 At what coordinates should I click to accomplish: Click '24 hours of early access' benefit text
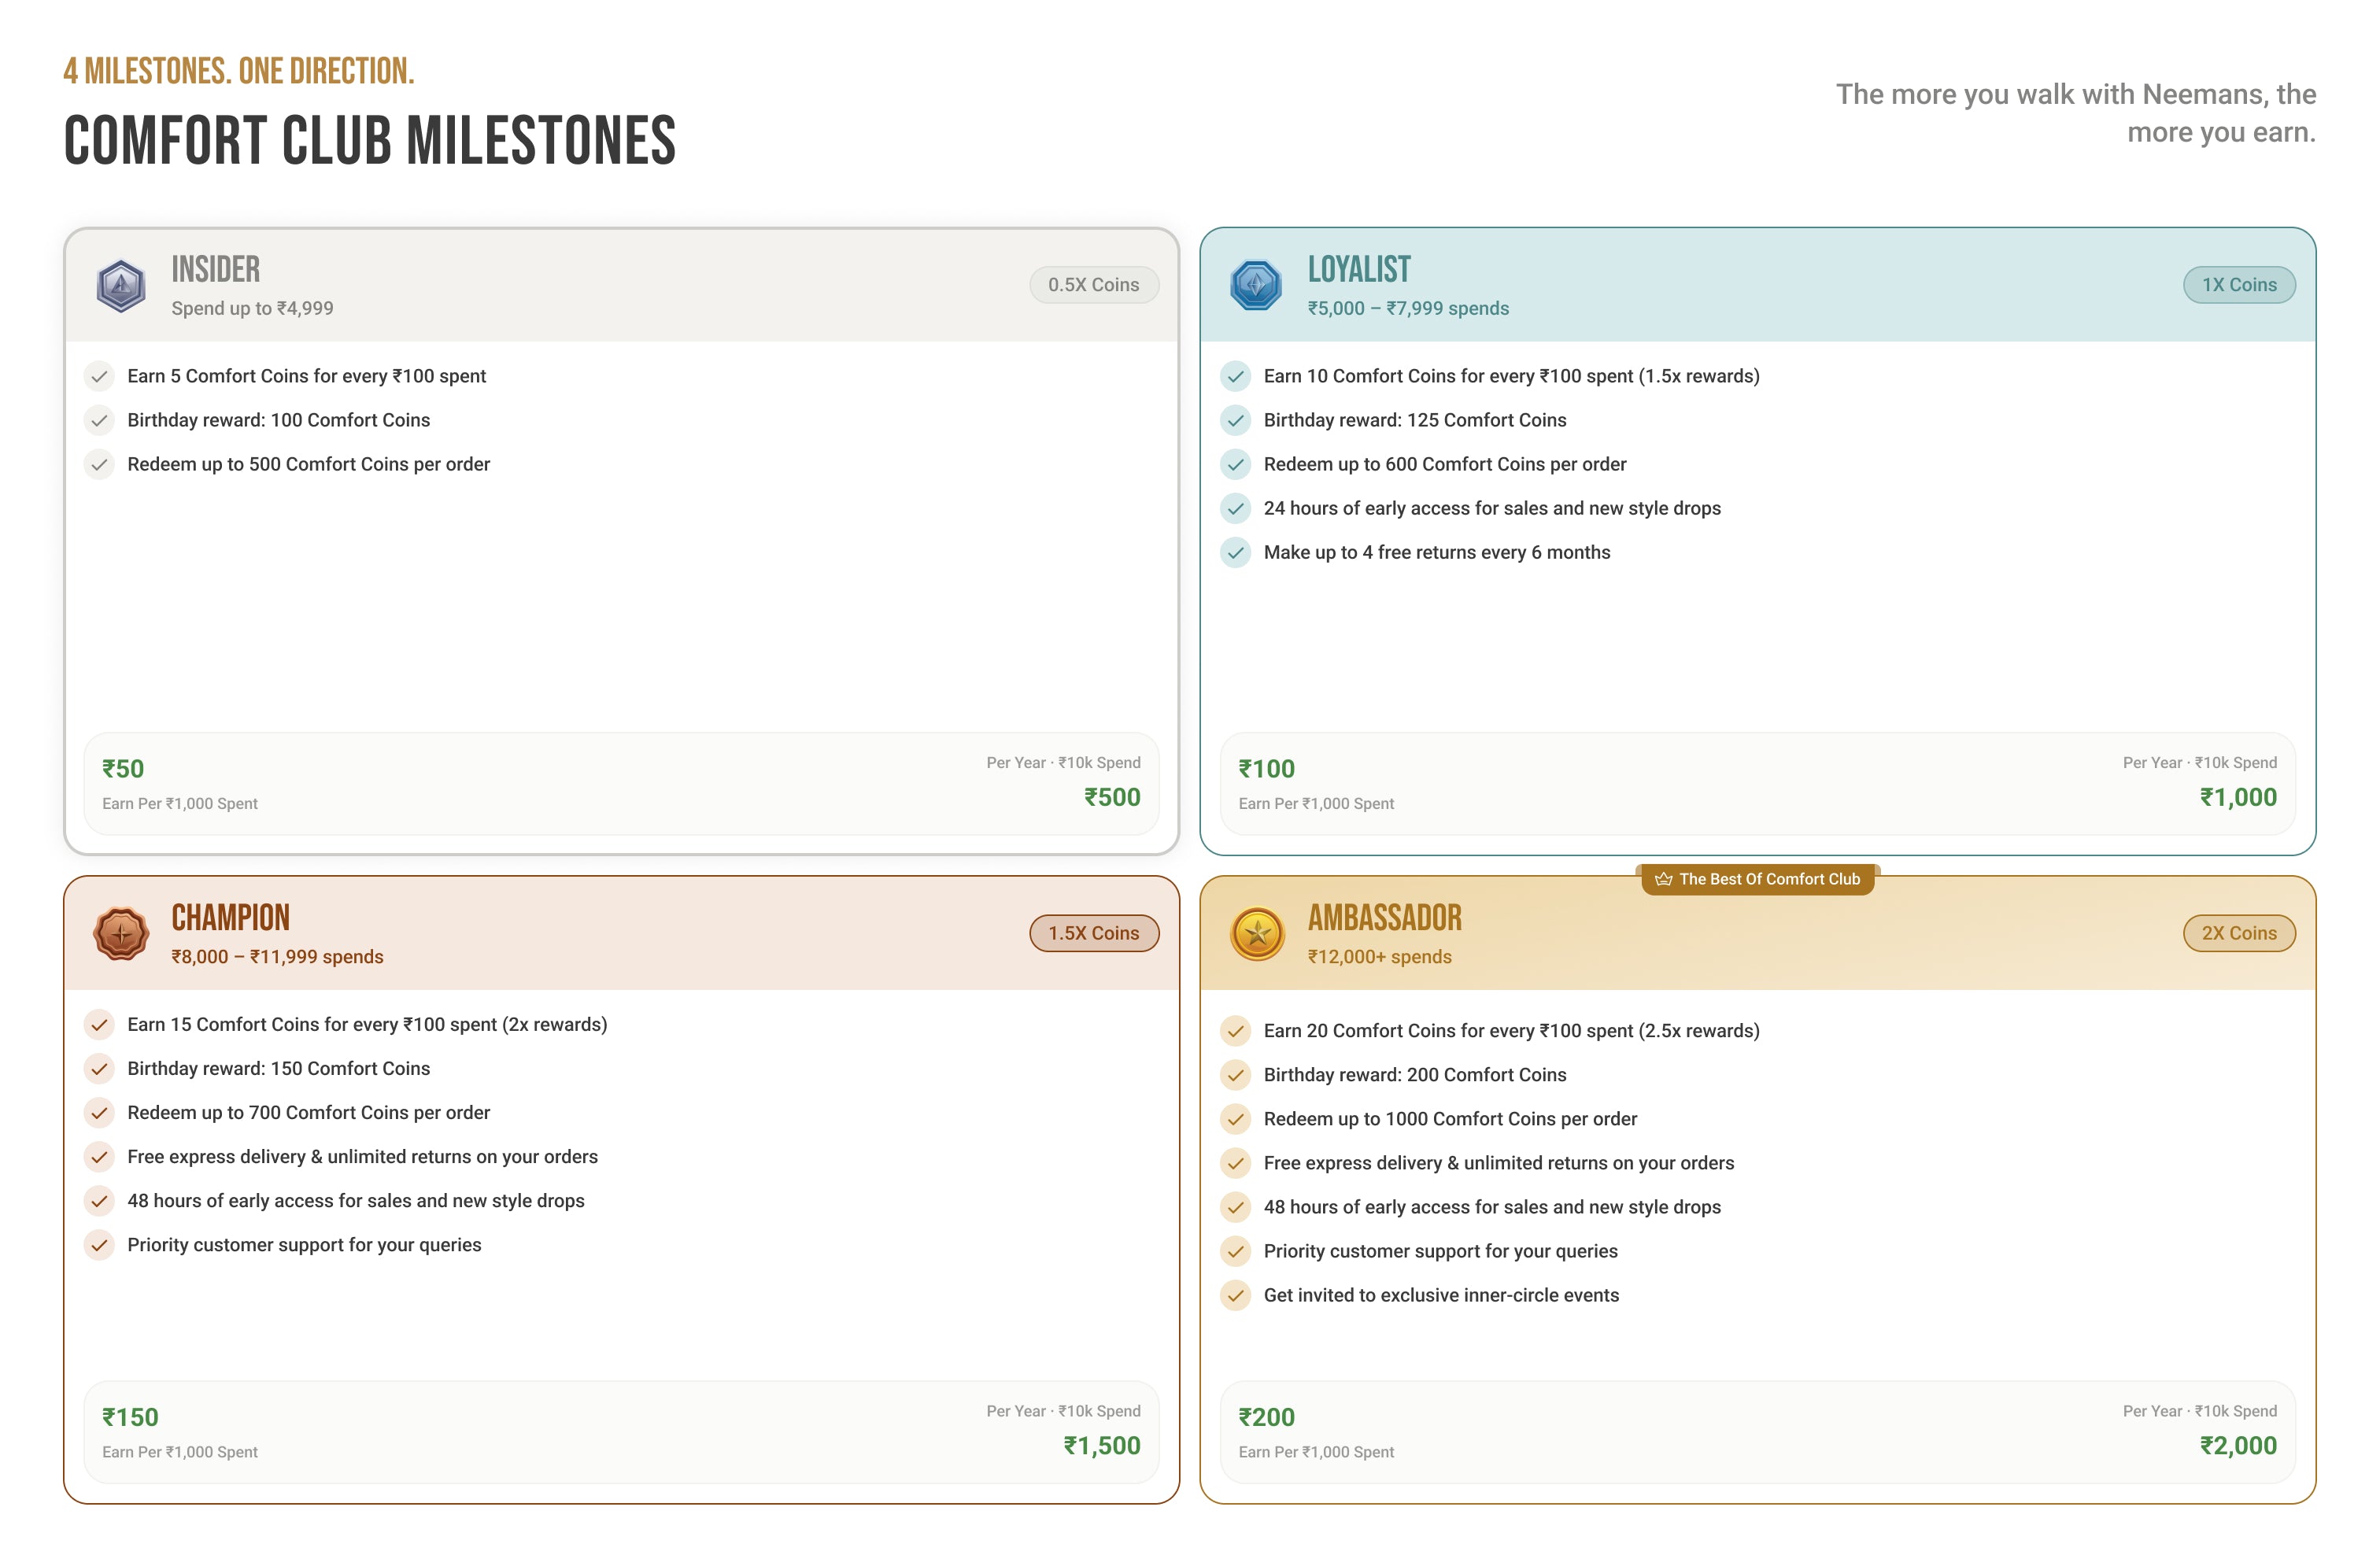1492,508
